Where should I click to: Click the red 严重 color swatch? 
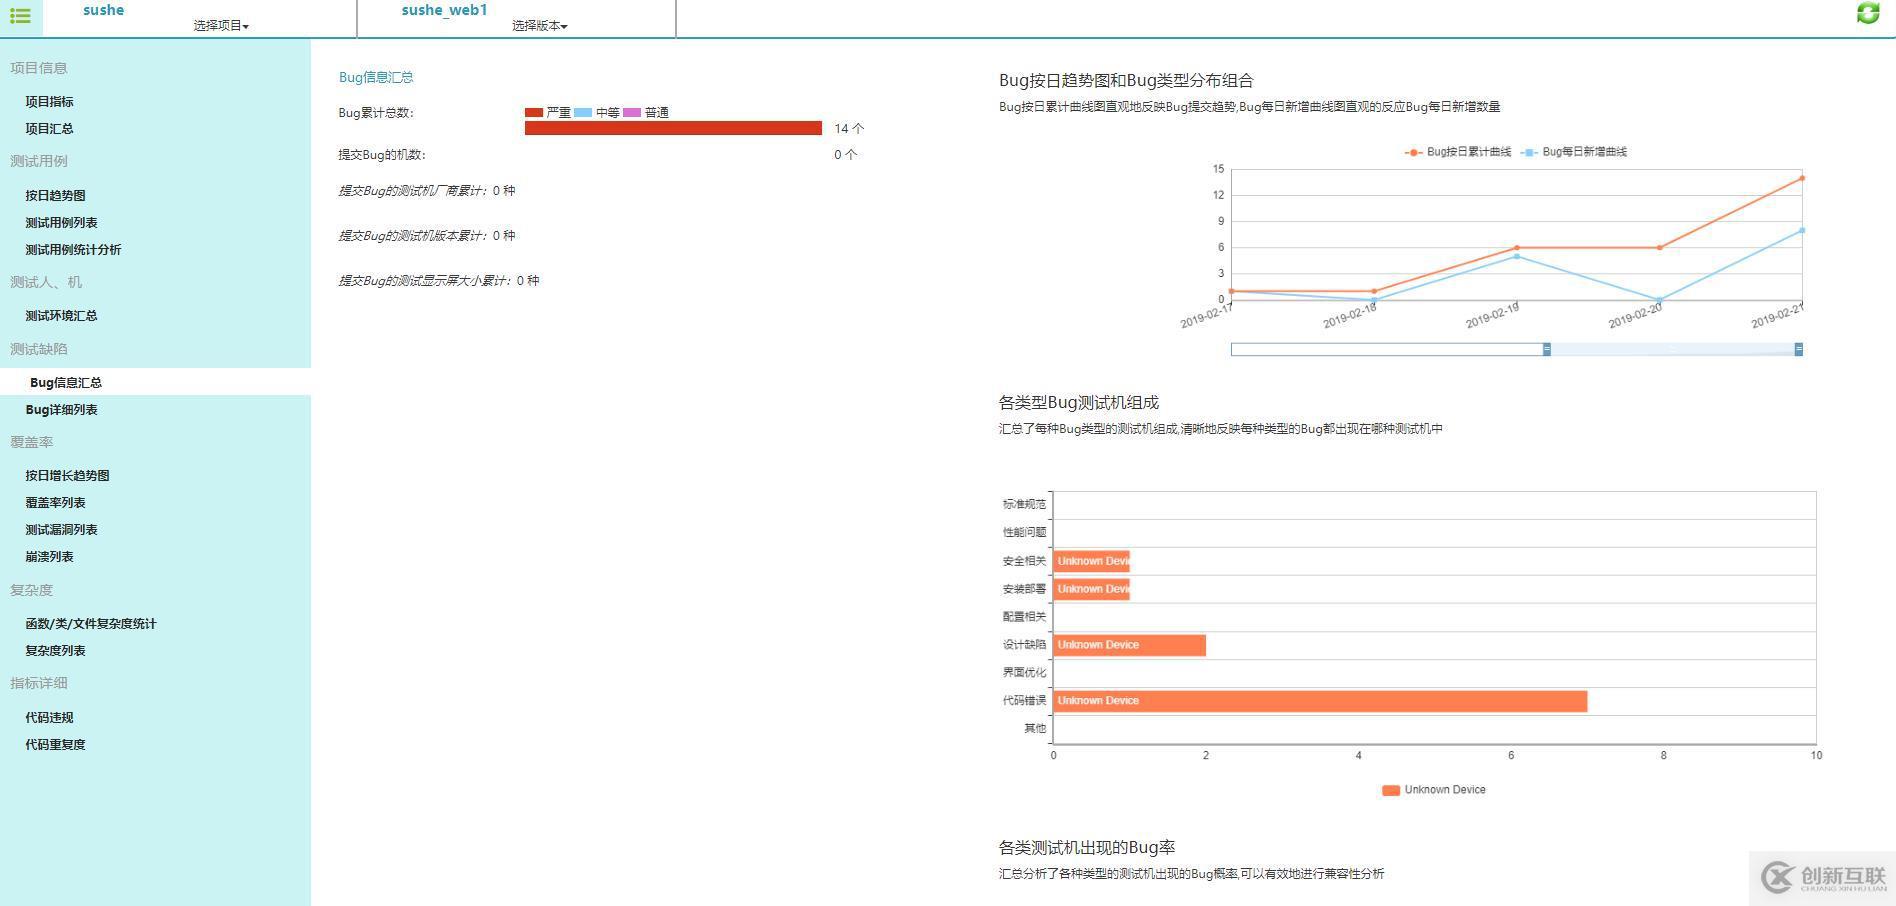pyautogui.click(x=535, y=112)
